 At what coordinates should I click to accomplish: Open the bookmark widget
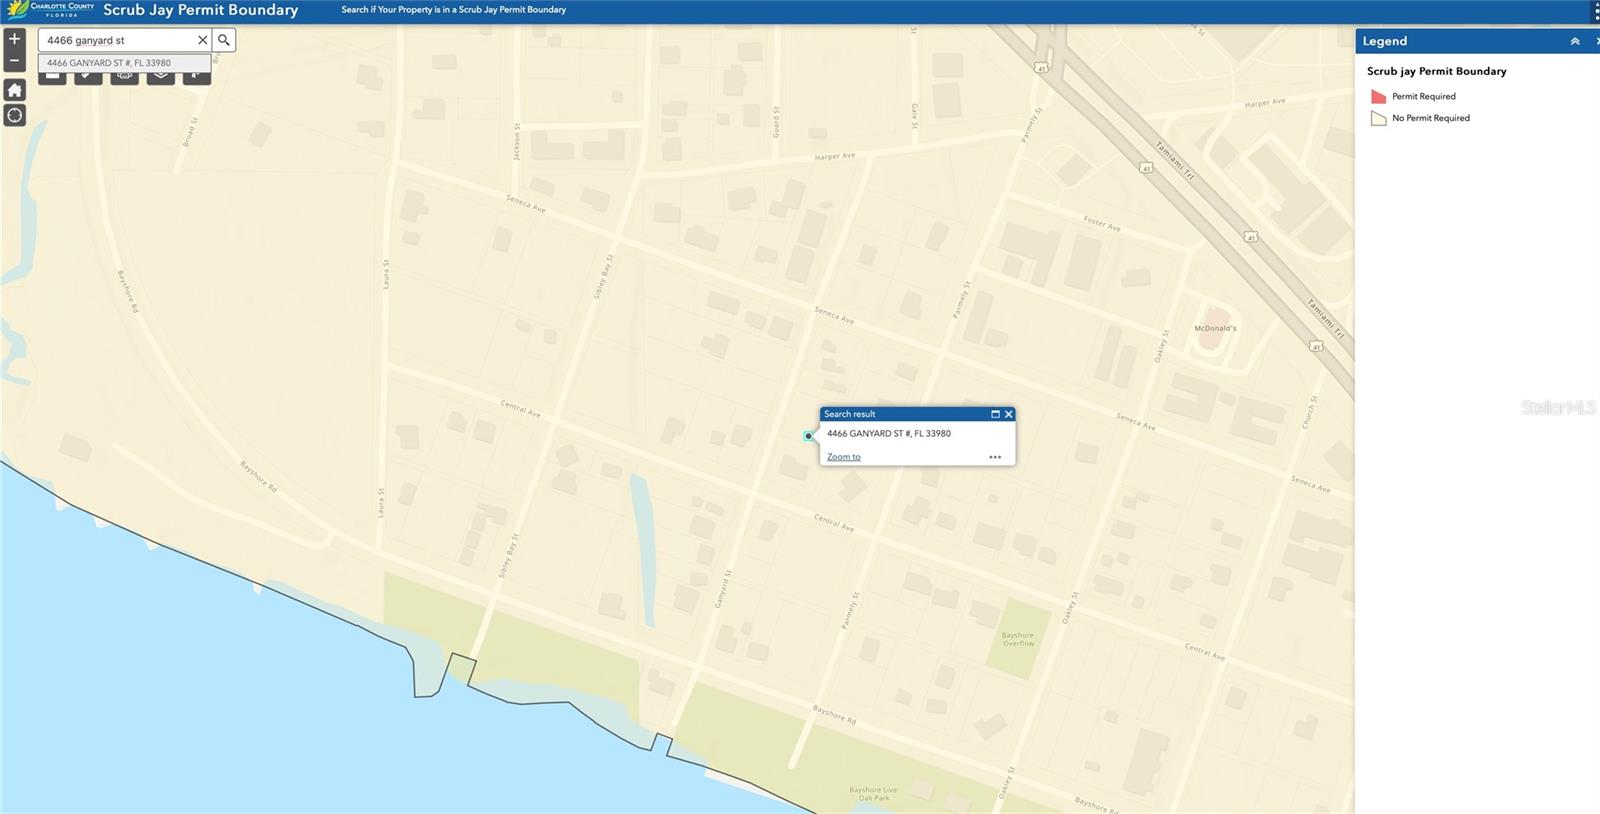(196, 77)
